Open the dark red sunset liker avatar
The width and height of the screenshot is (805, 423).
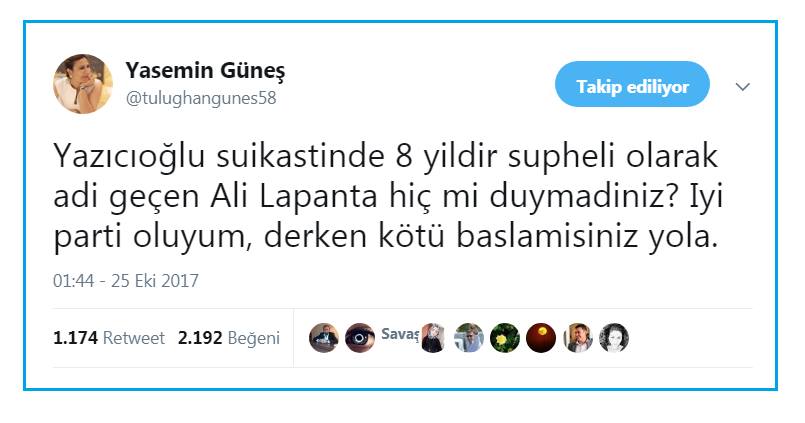pyautogui.click(x=541, y=338)
